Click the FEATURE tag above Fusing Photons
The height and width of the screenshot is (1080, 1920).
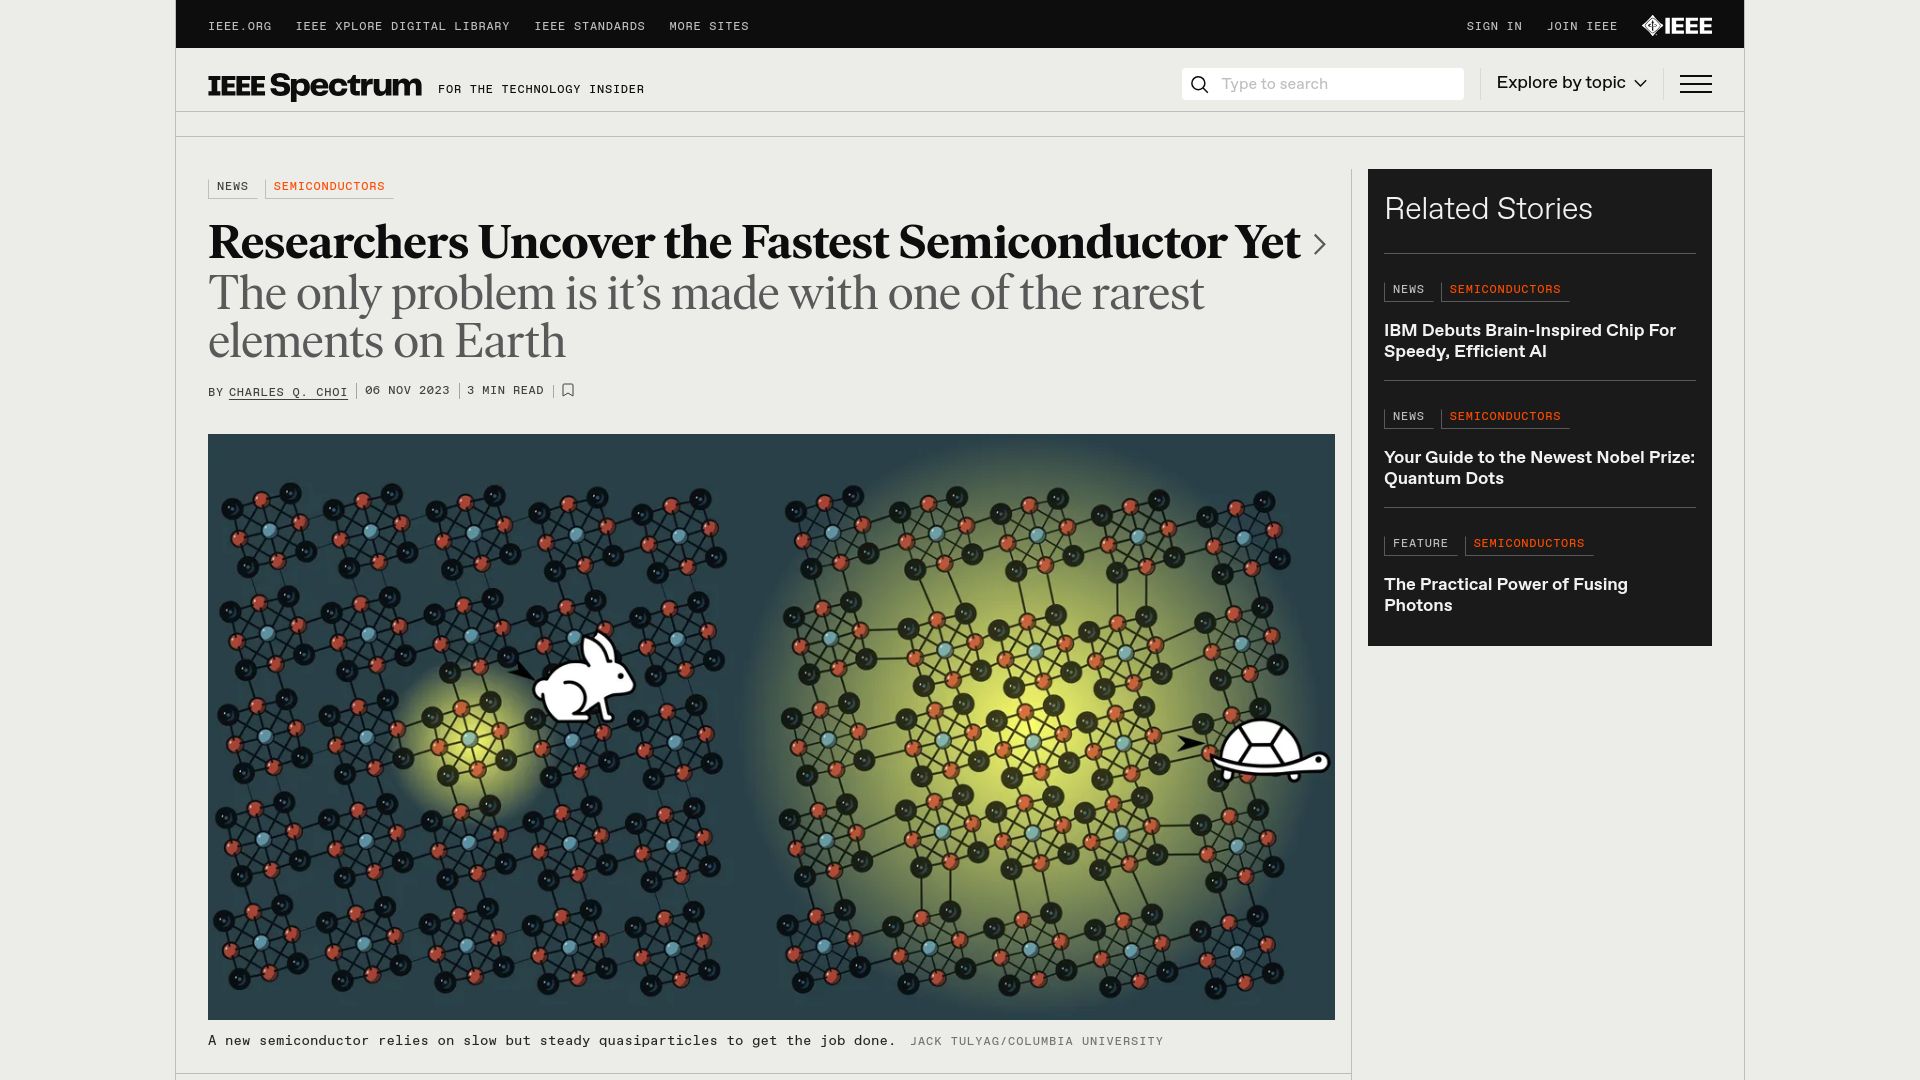1420,544
